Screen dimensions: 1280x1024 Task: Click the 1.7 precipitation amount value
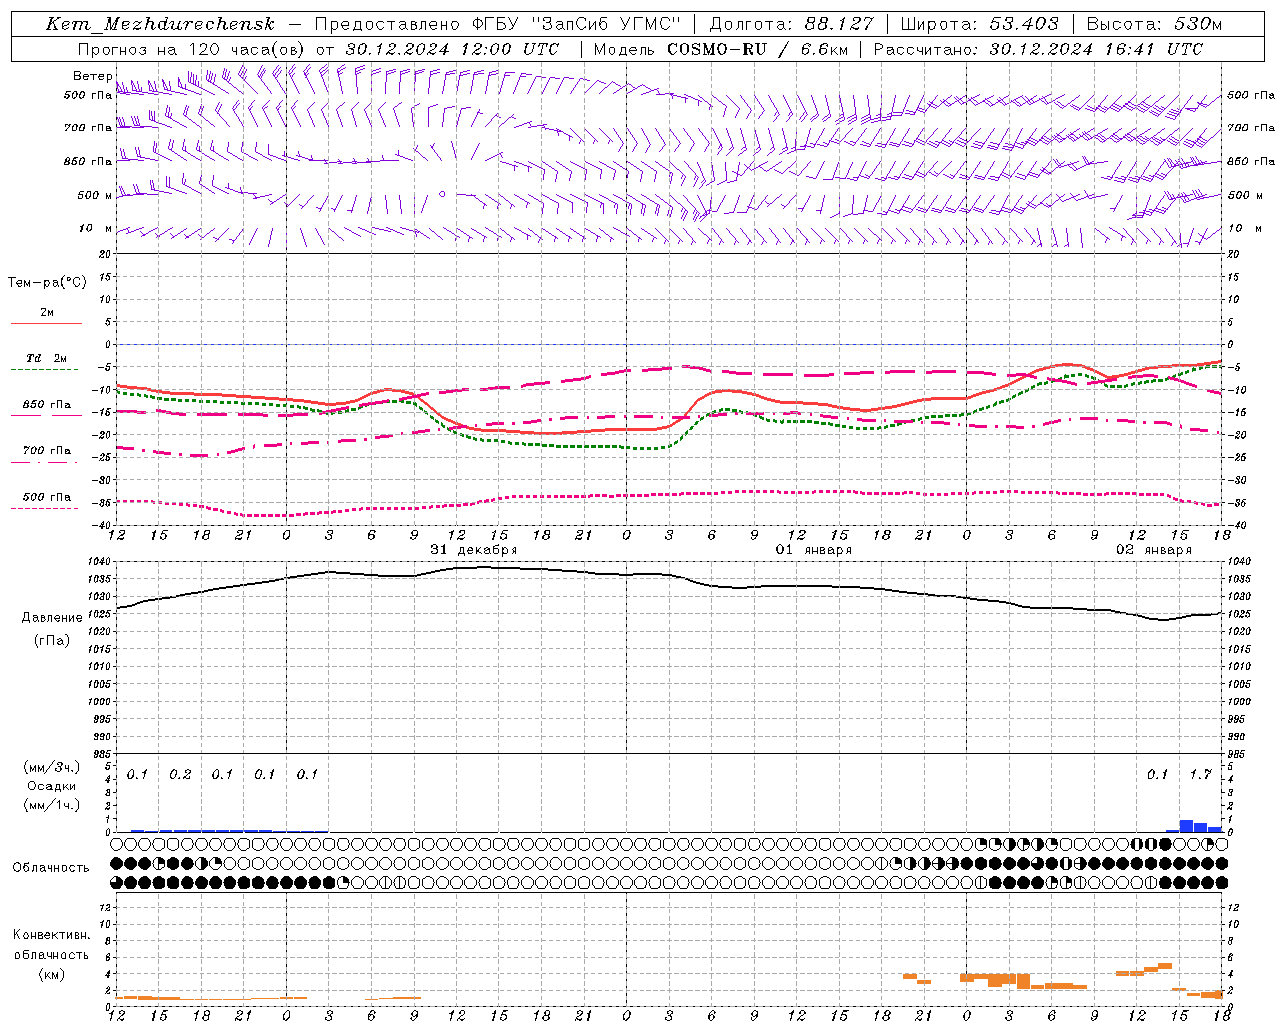coord(1200,774)
